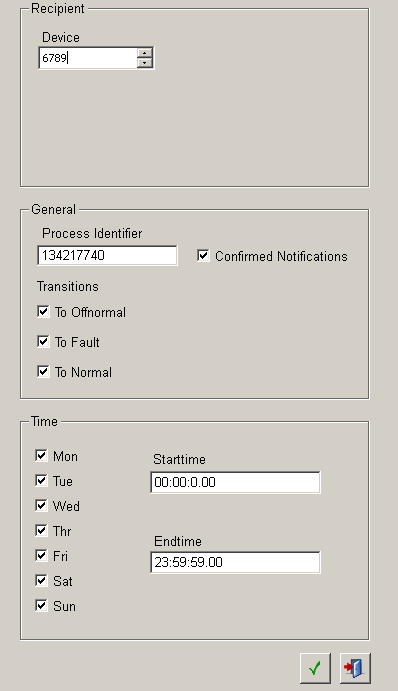The height and width of the screenshot is (691, 398).
Task: Click the green checkmark confirm icon
Action: click(x=315, y=669)
